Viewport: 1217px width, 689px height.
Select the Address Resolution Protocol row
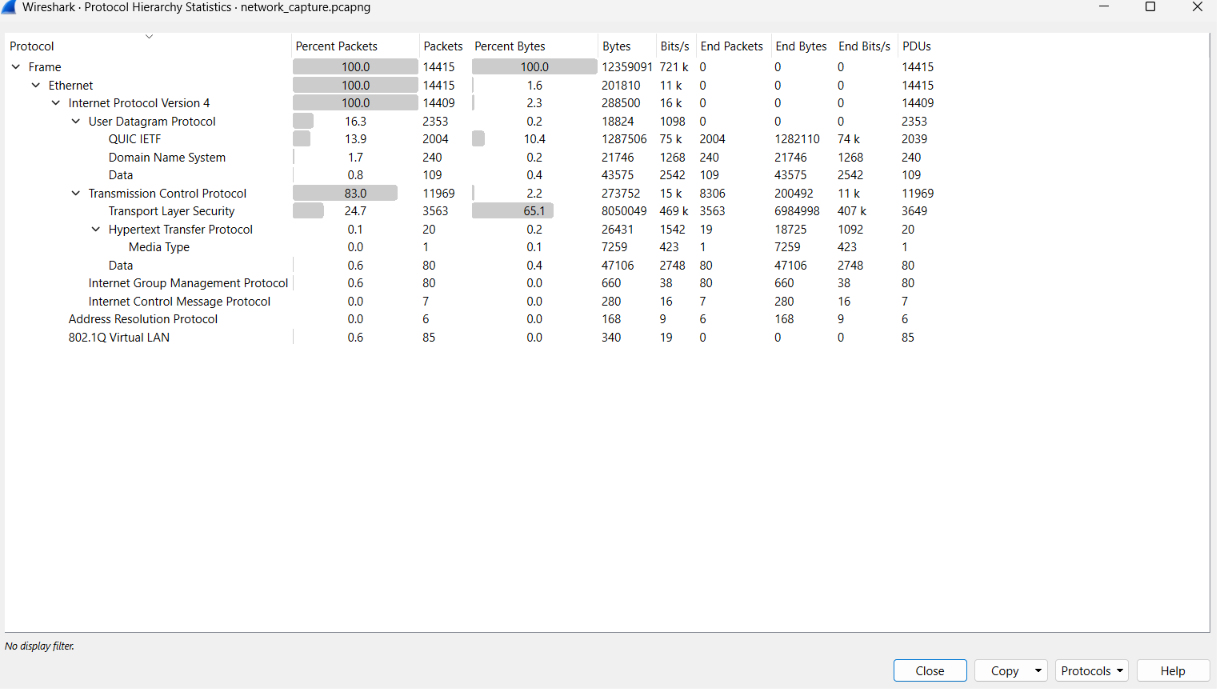coord(607,319)
